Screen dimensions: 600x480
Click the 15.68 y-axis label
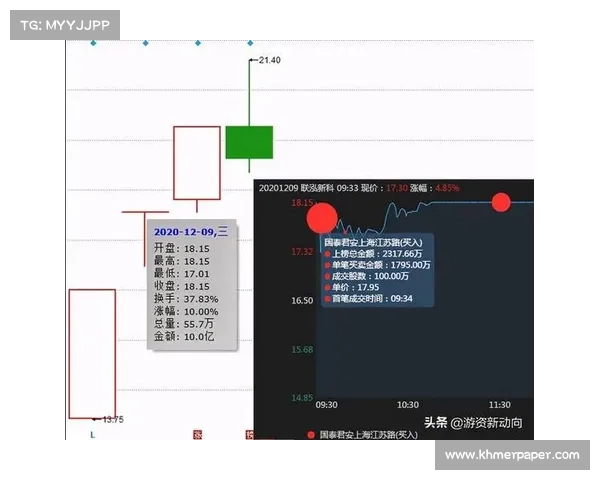pos(302,349)
